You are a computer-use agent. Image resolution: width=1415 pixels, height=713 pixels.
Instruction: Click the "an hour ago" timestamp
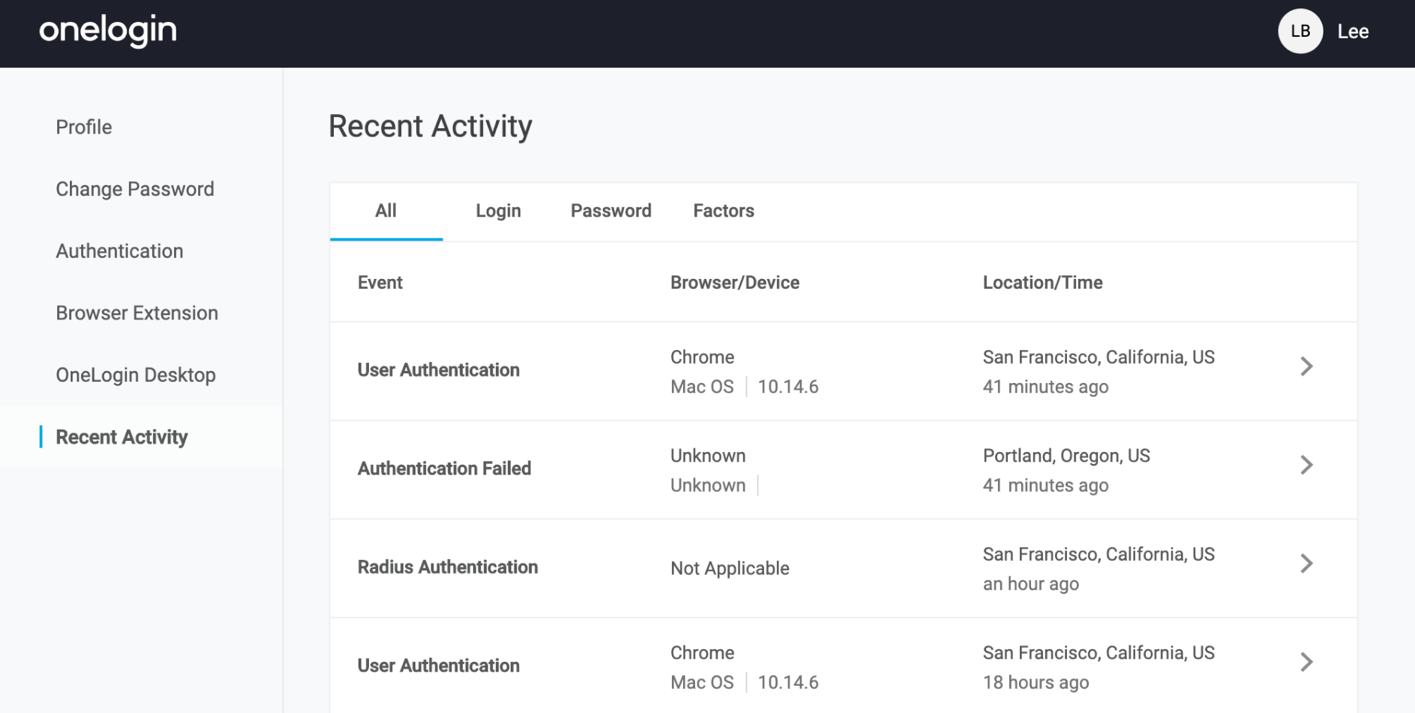point(1031,584)
